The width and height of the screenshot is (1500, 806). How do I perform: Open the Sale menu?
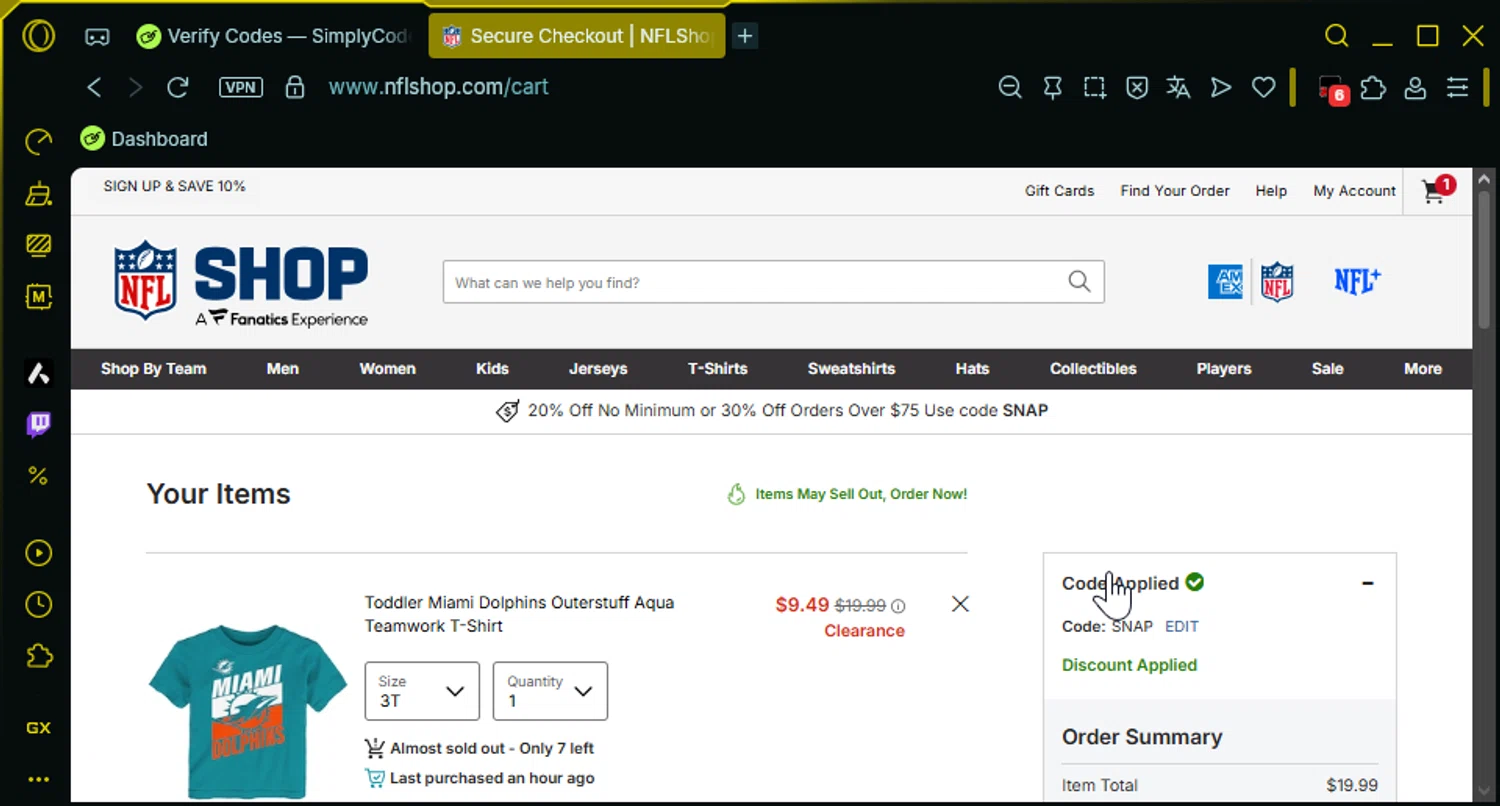[1327, 368]
